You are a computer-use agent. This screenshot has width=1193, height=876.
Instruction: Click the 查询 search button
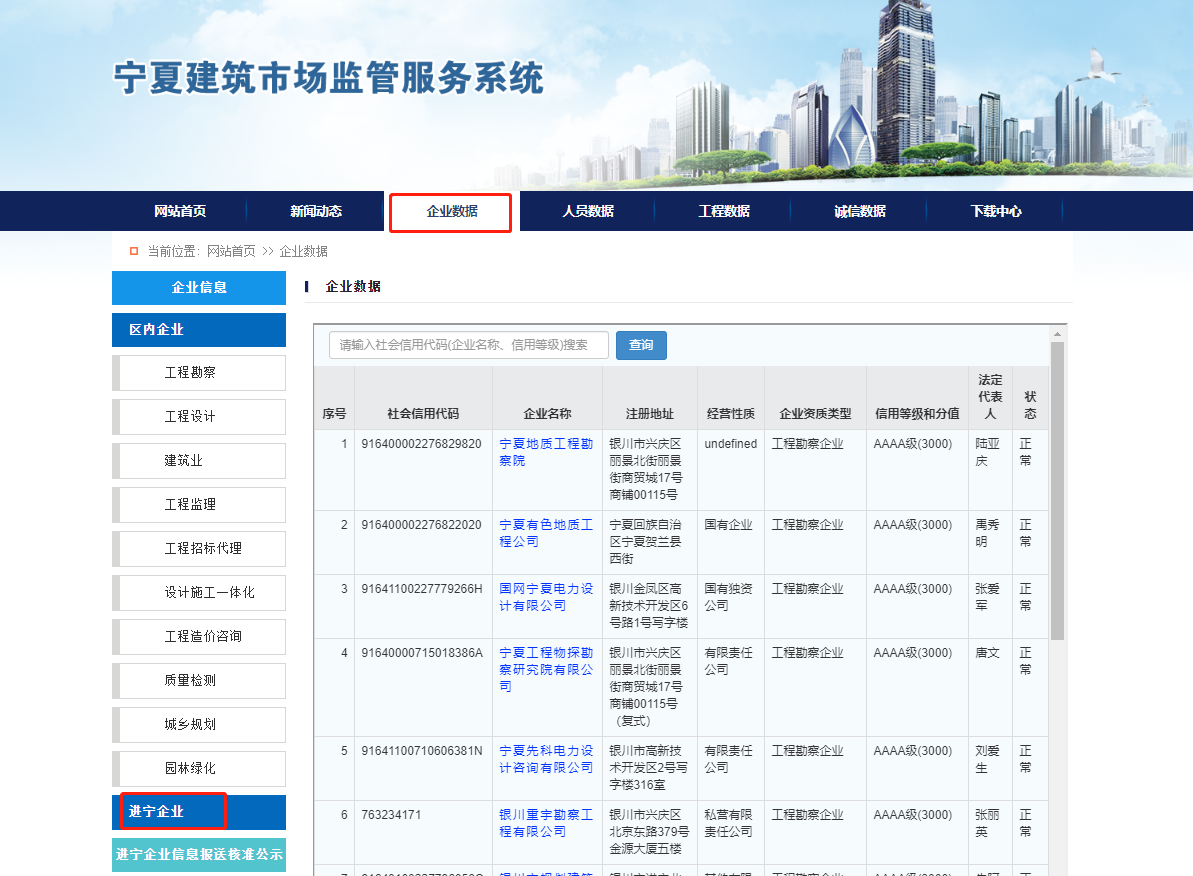[641, 345]
